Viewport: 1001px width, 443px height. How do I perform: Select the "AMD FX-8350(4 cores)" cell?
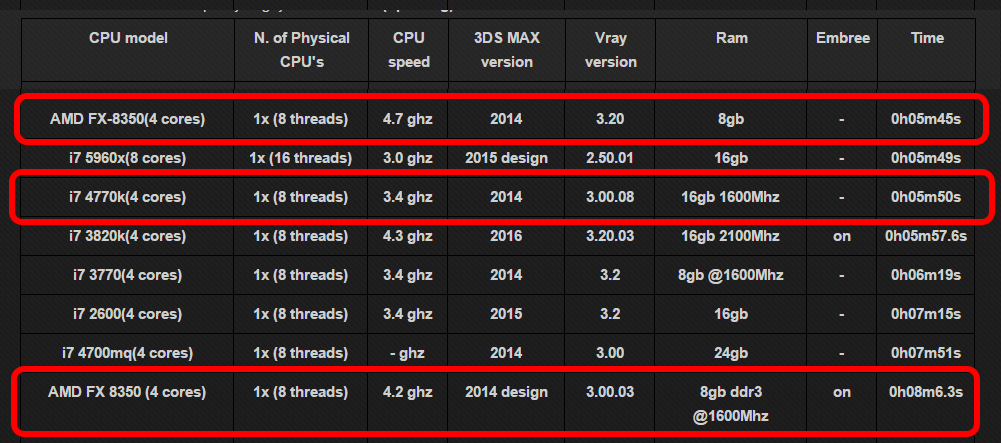pos(128,119)
